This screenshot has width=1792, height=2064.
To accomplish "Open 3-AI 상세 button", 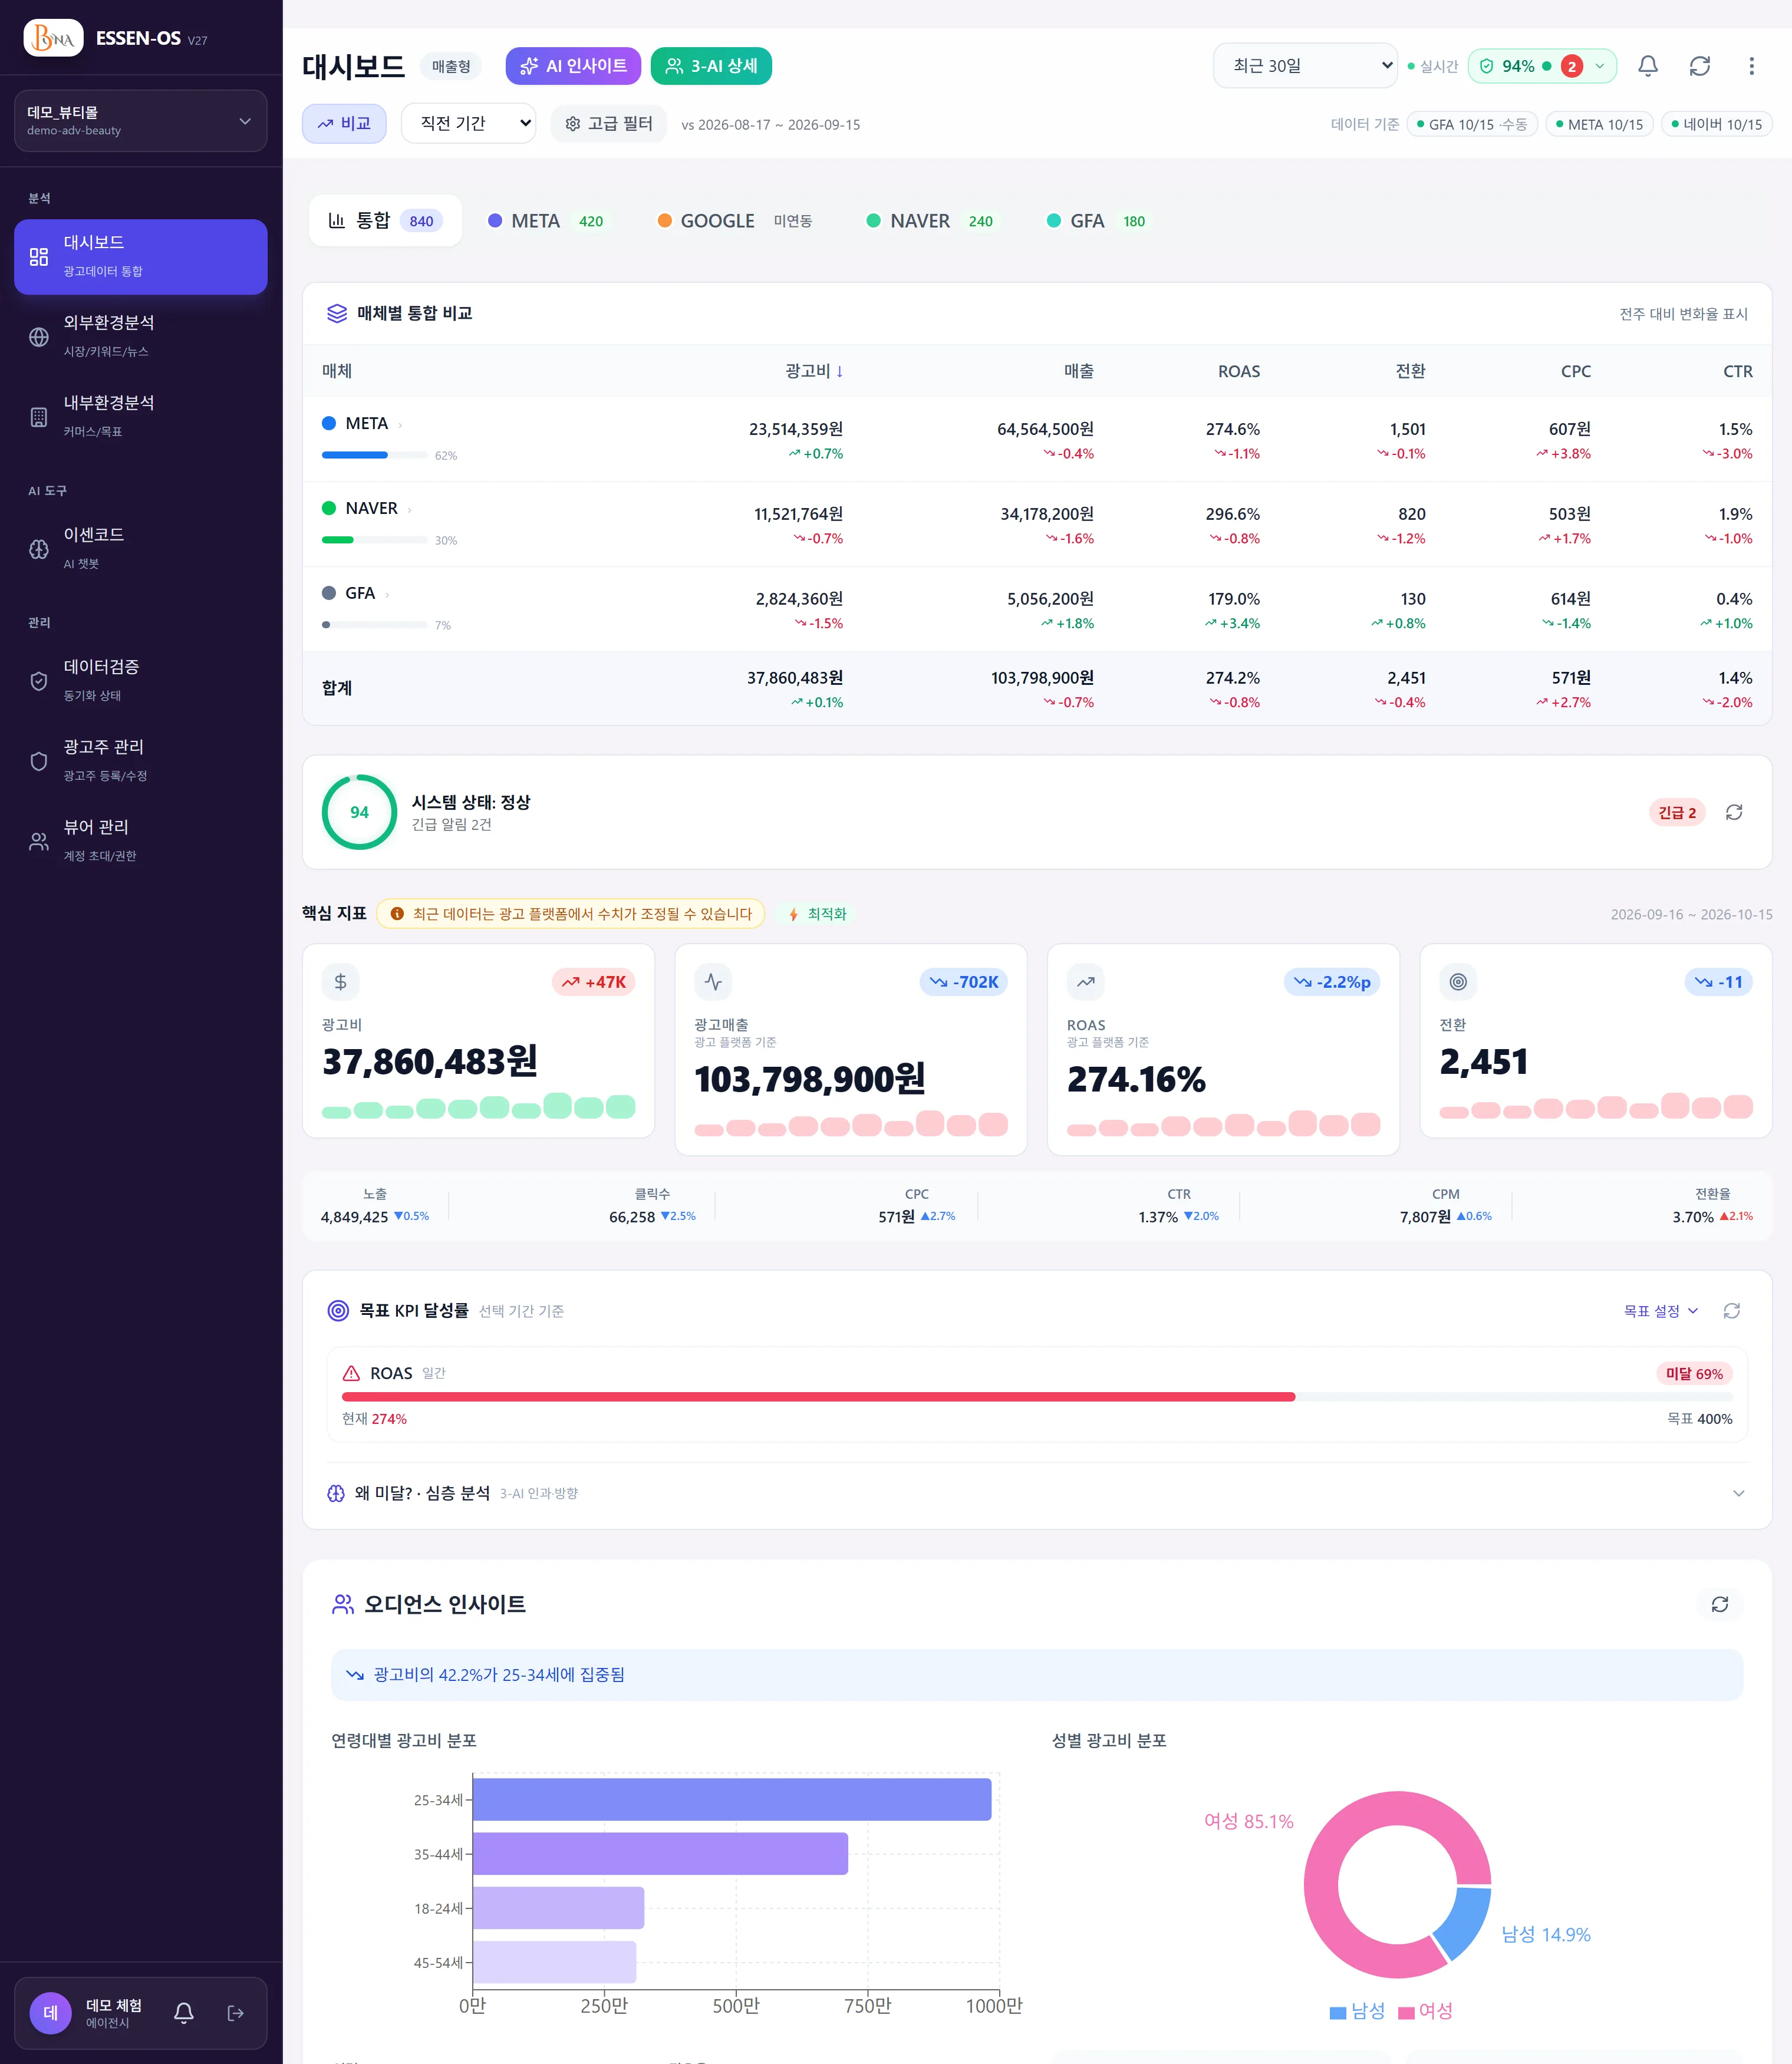I will tap(711, 66).
